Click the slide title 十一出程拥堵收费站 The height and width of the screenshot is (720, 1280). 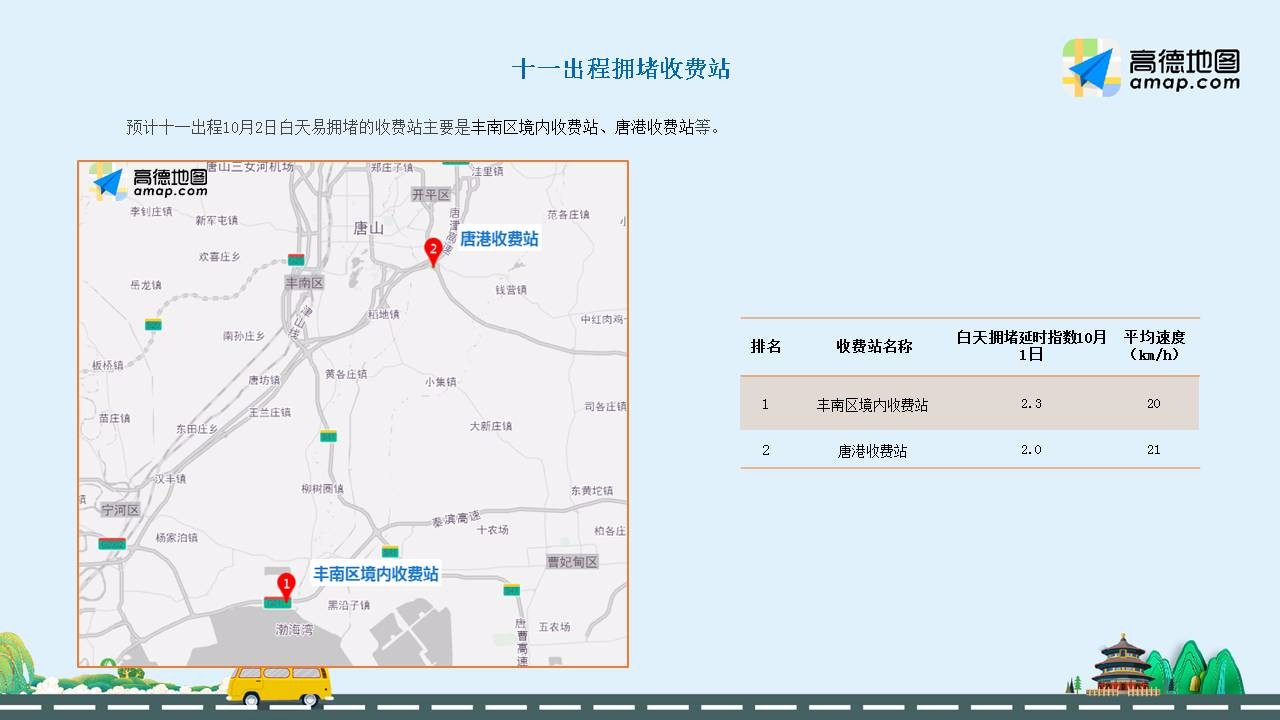621,68
